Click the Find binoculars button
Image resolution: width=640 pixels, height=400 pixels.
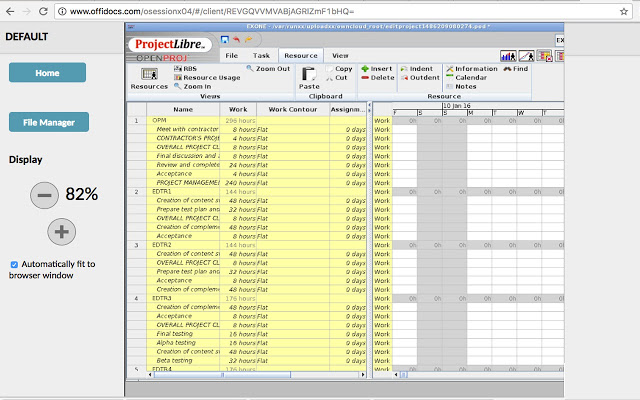tap(516, 69)
